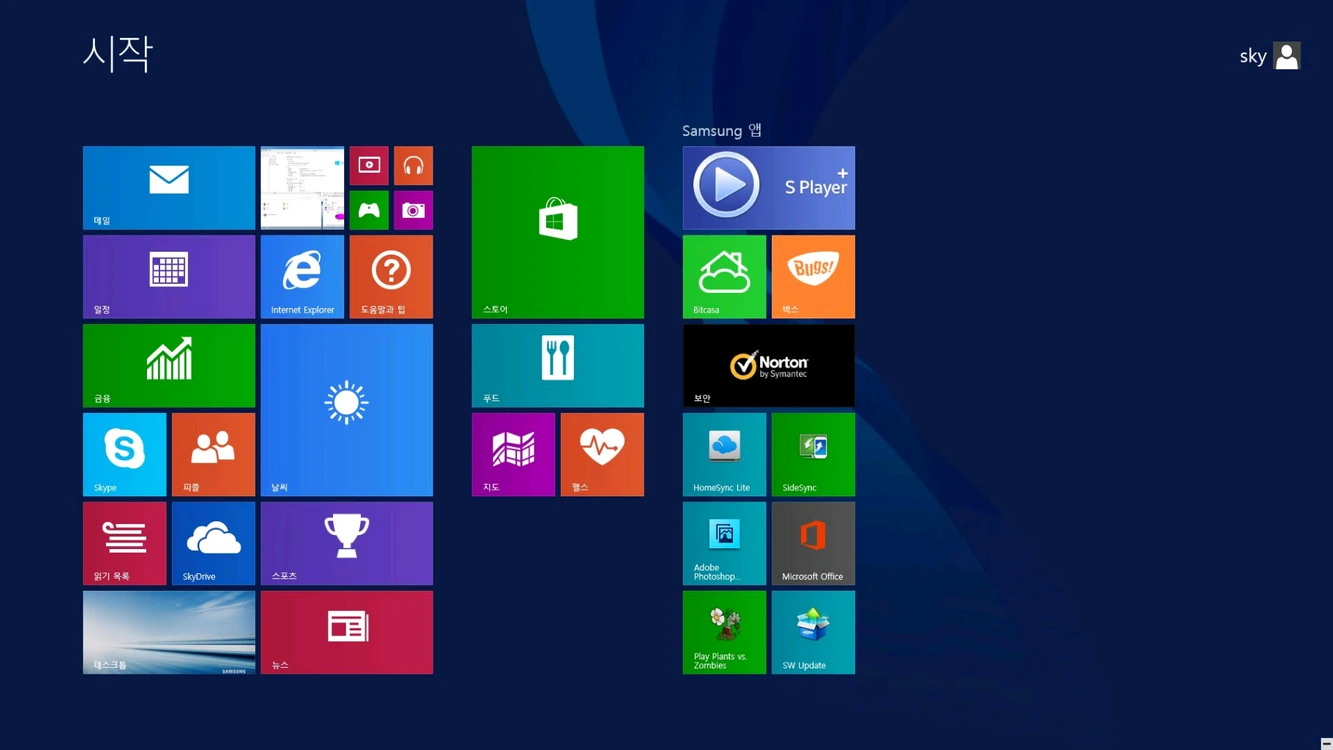Open the SkyDrive tile
The image size is (1333, 750).
213,543
